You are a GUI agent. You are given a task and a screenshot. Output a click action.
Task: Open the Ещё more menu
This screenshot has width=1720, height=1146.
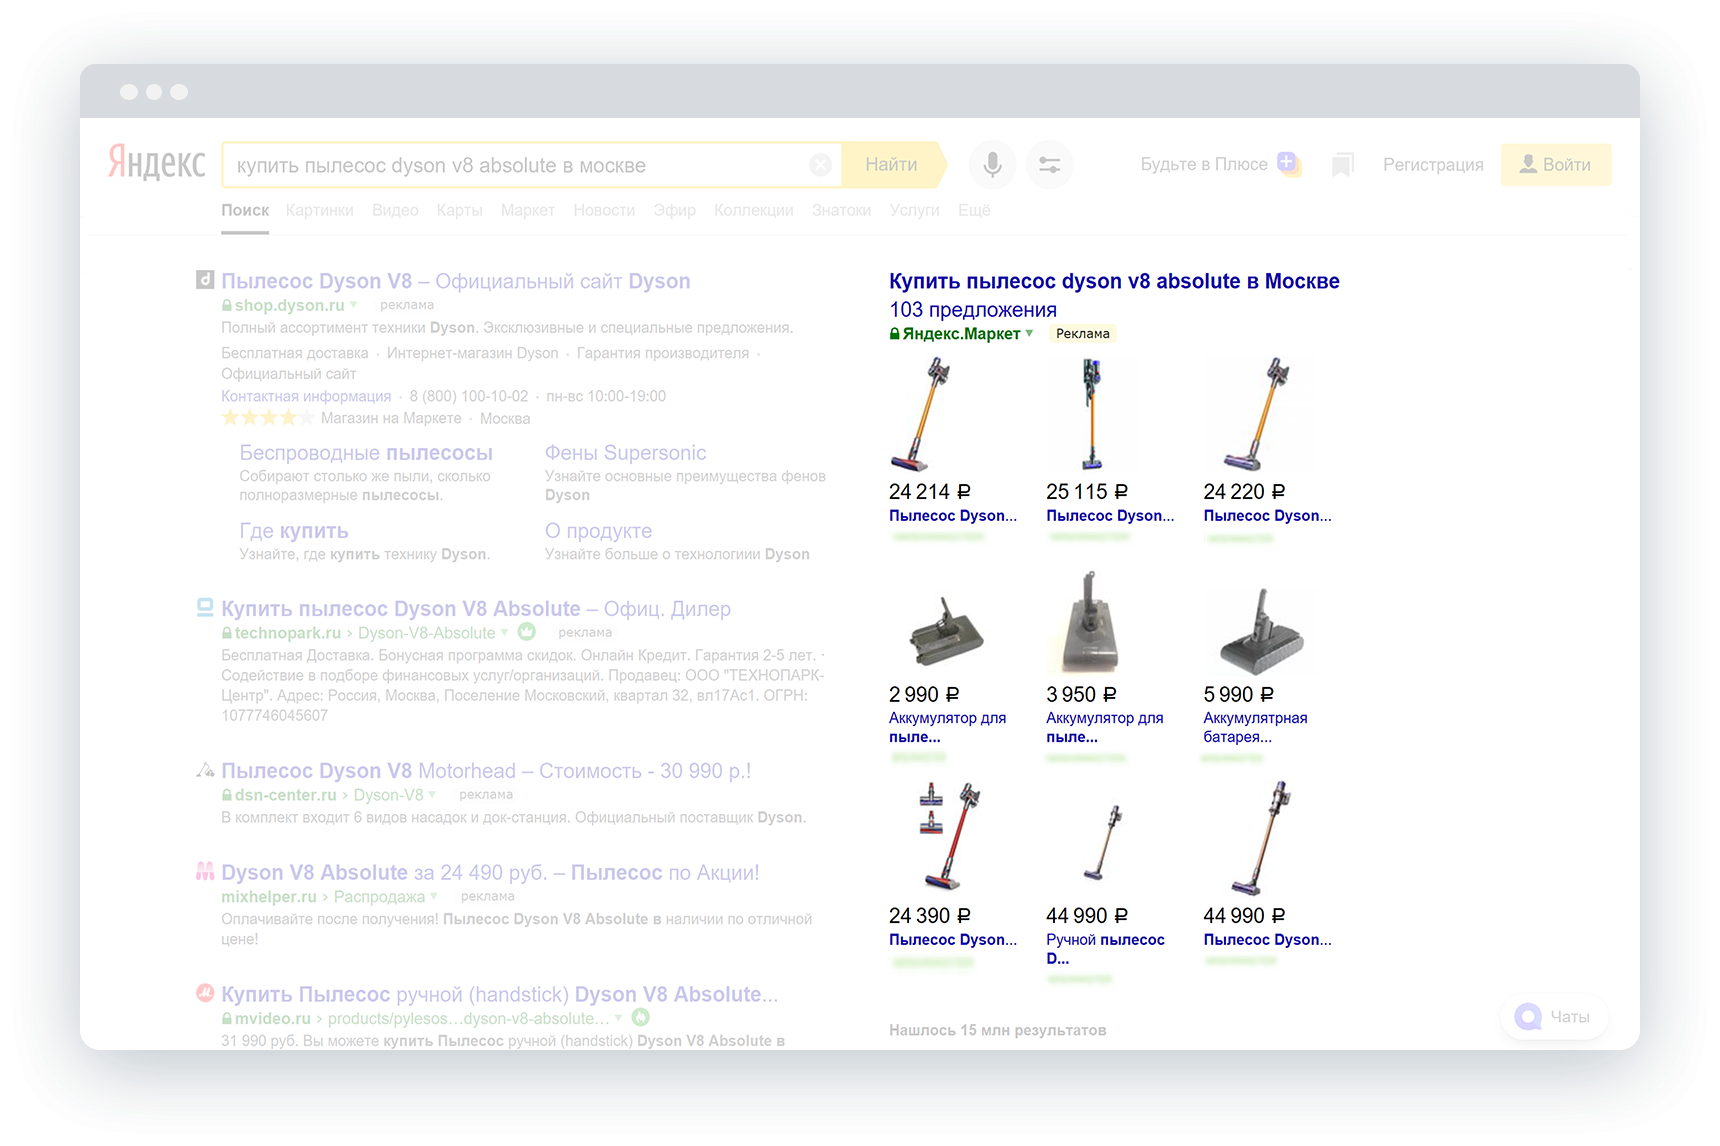974,210
